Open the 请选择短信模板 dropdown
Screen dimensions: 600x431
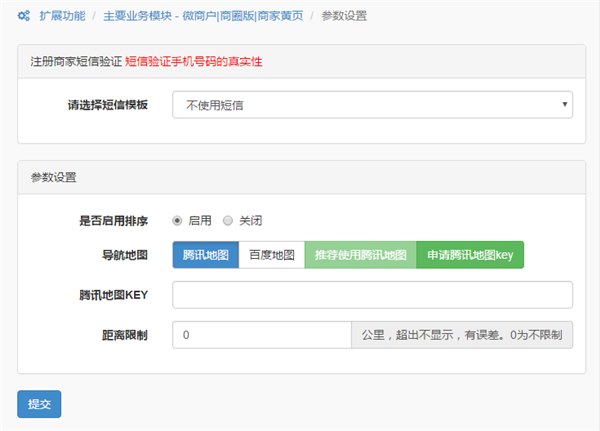pyautogui.click(x=372, y=104)
